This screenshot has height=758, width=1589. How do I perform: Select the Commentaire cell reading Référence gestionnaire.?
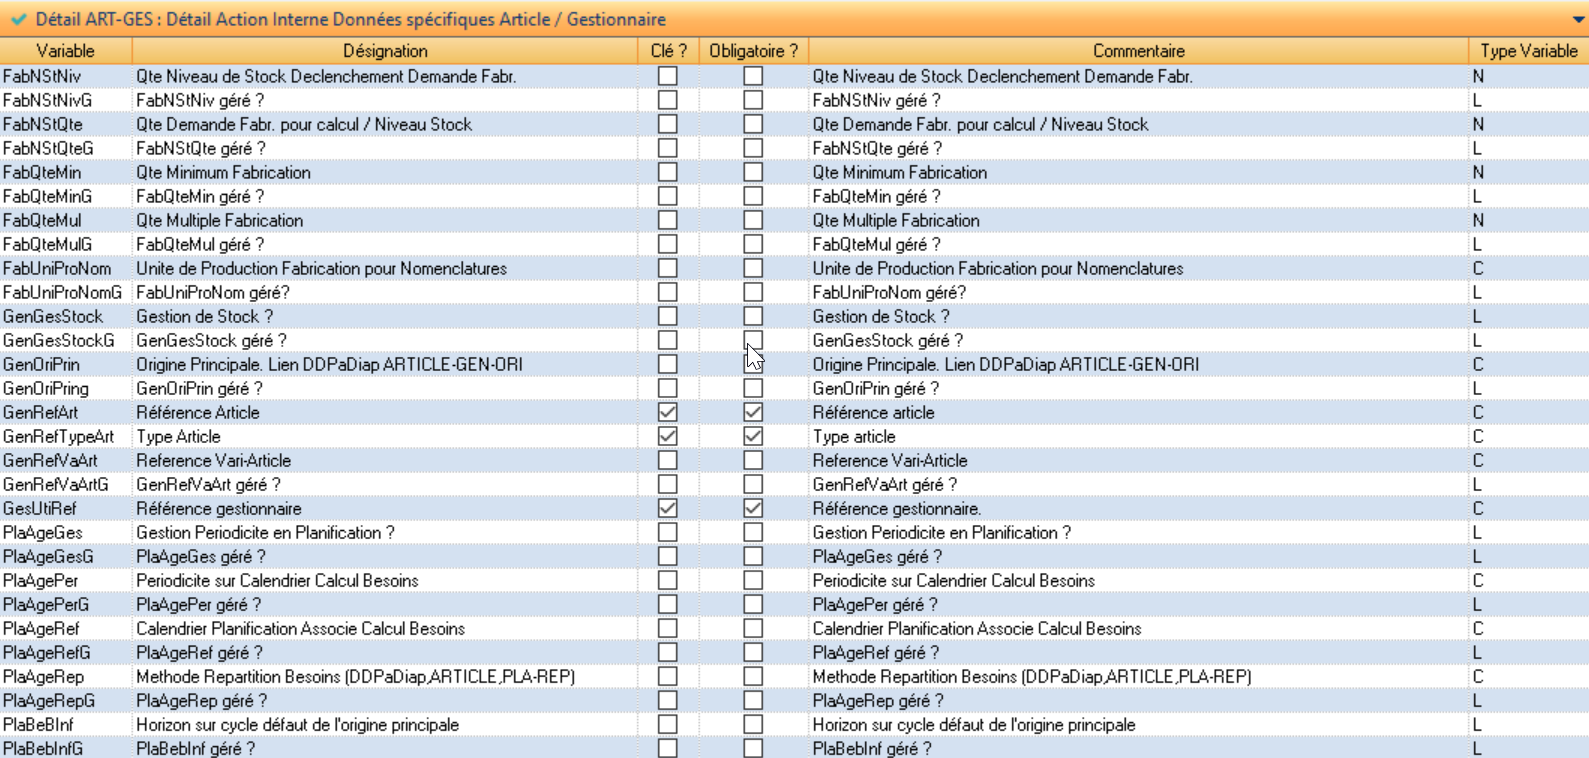click(x=896, y=508)
